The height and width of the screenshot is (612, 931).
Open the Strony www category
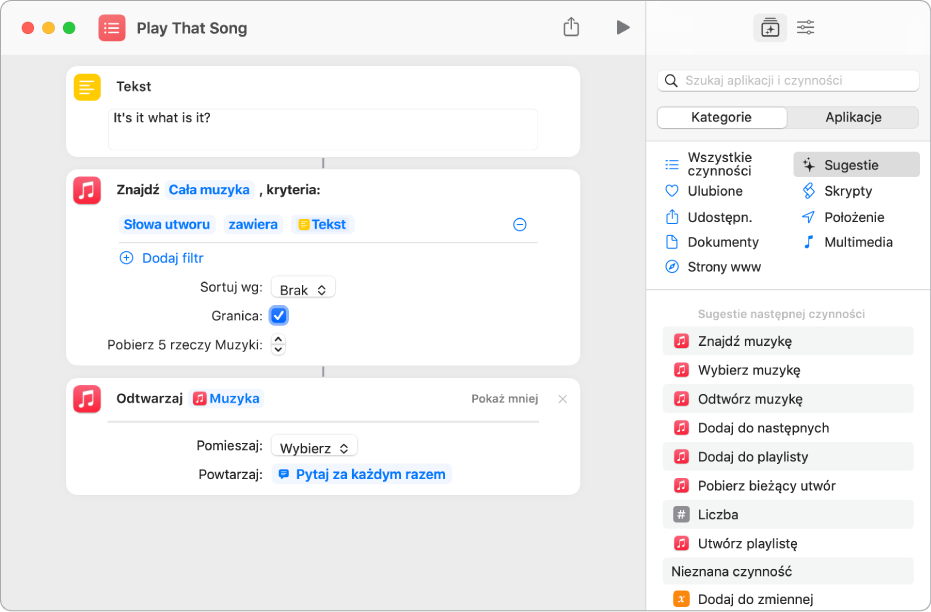[712, 267]
